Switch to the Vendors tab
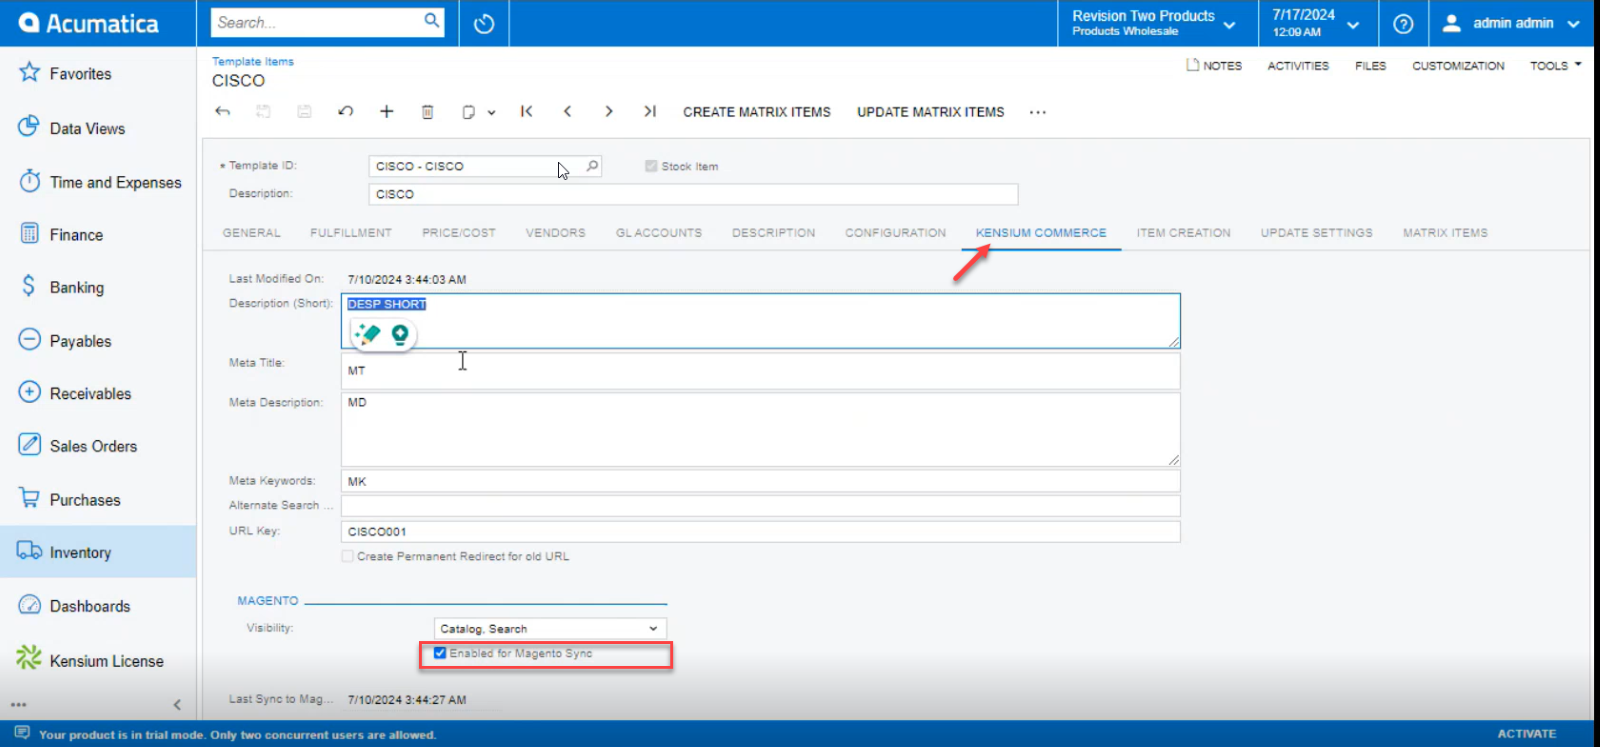 (556, 233)
